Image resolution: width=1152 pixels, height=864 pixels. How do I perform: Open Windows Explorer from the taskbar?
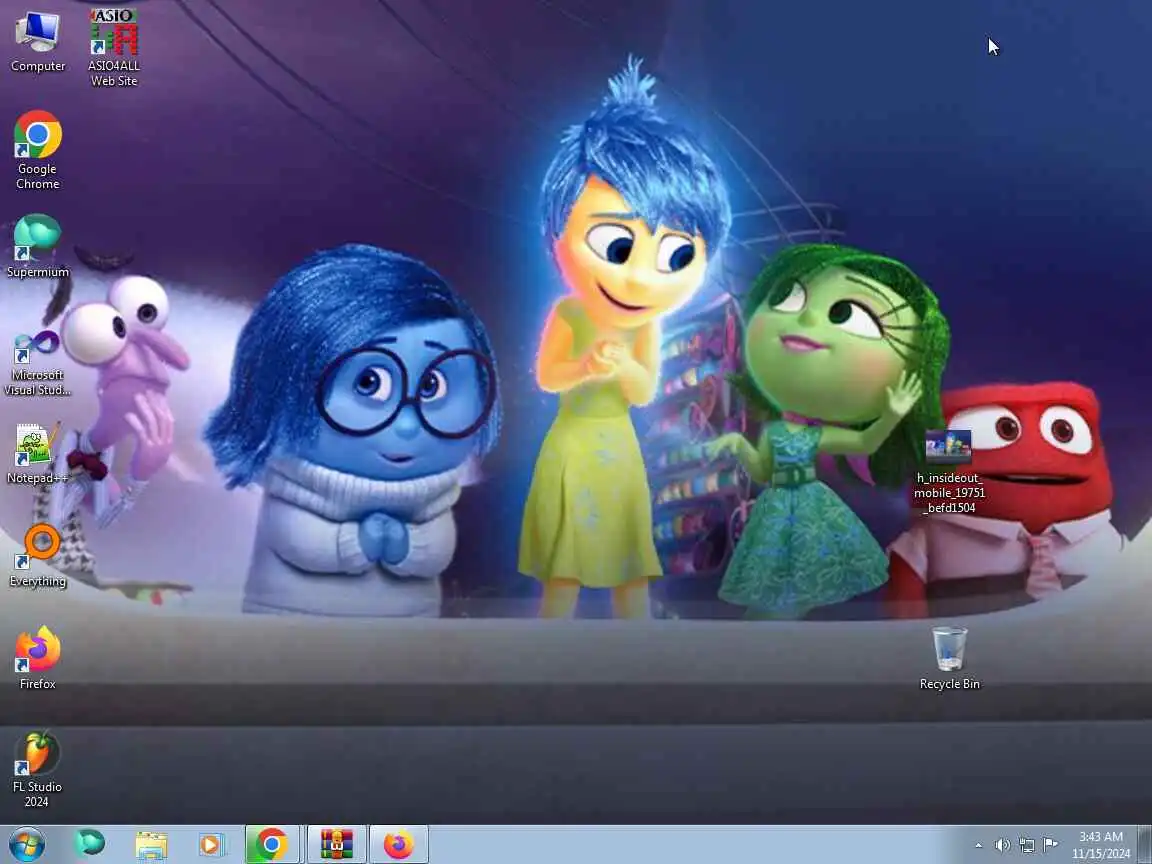click(x=151, y=844)
